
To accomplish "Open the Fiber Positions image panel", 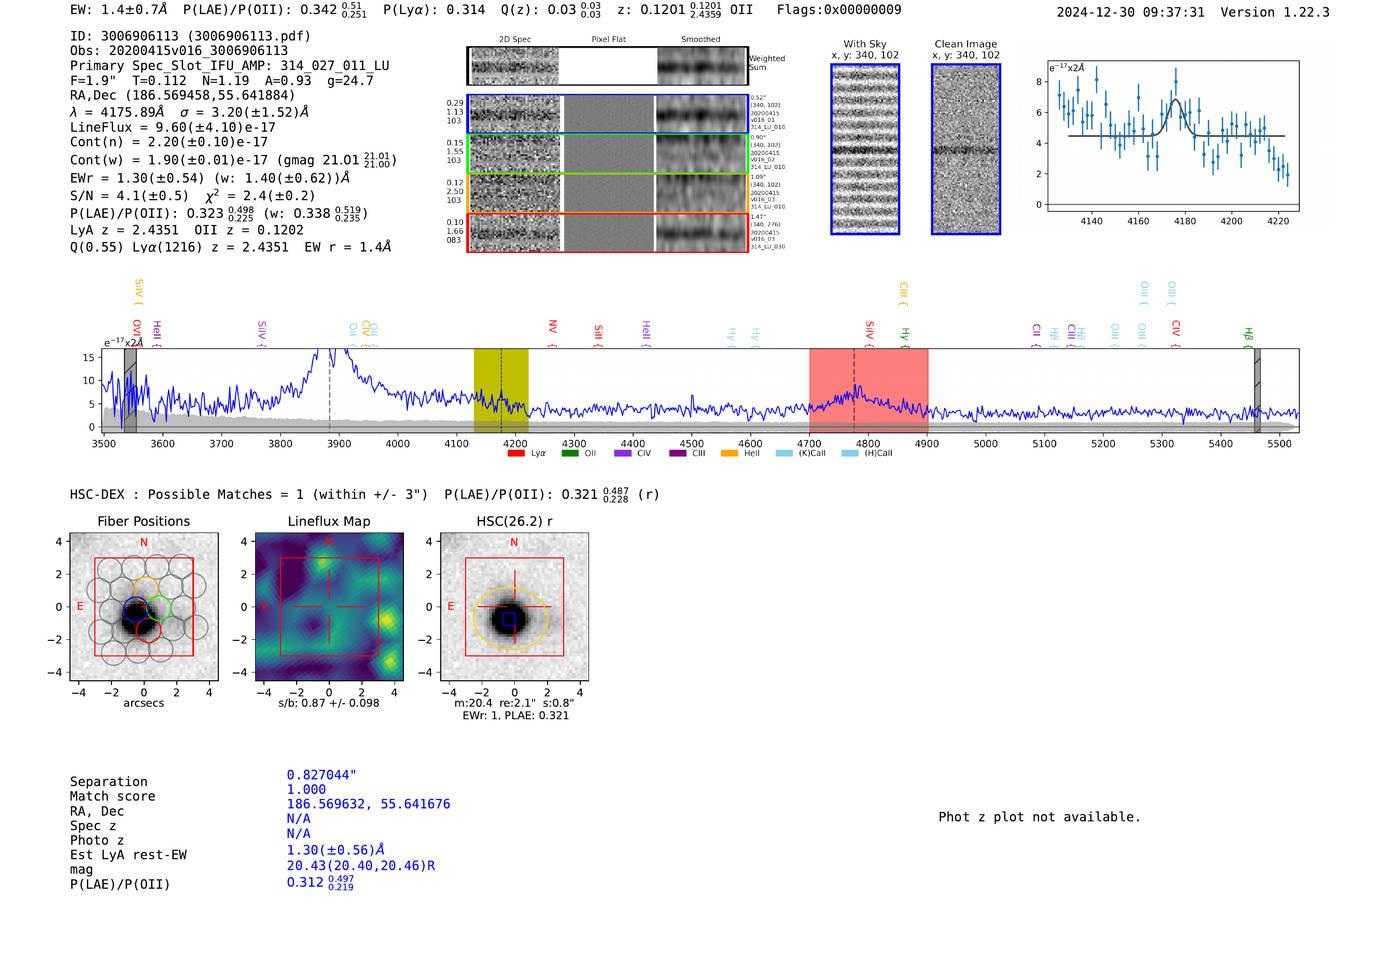I will (x=144, y=607).
